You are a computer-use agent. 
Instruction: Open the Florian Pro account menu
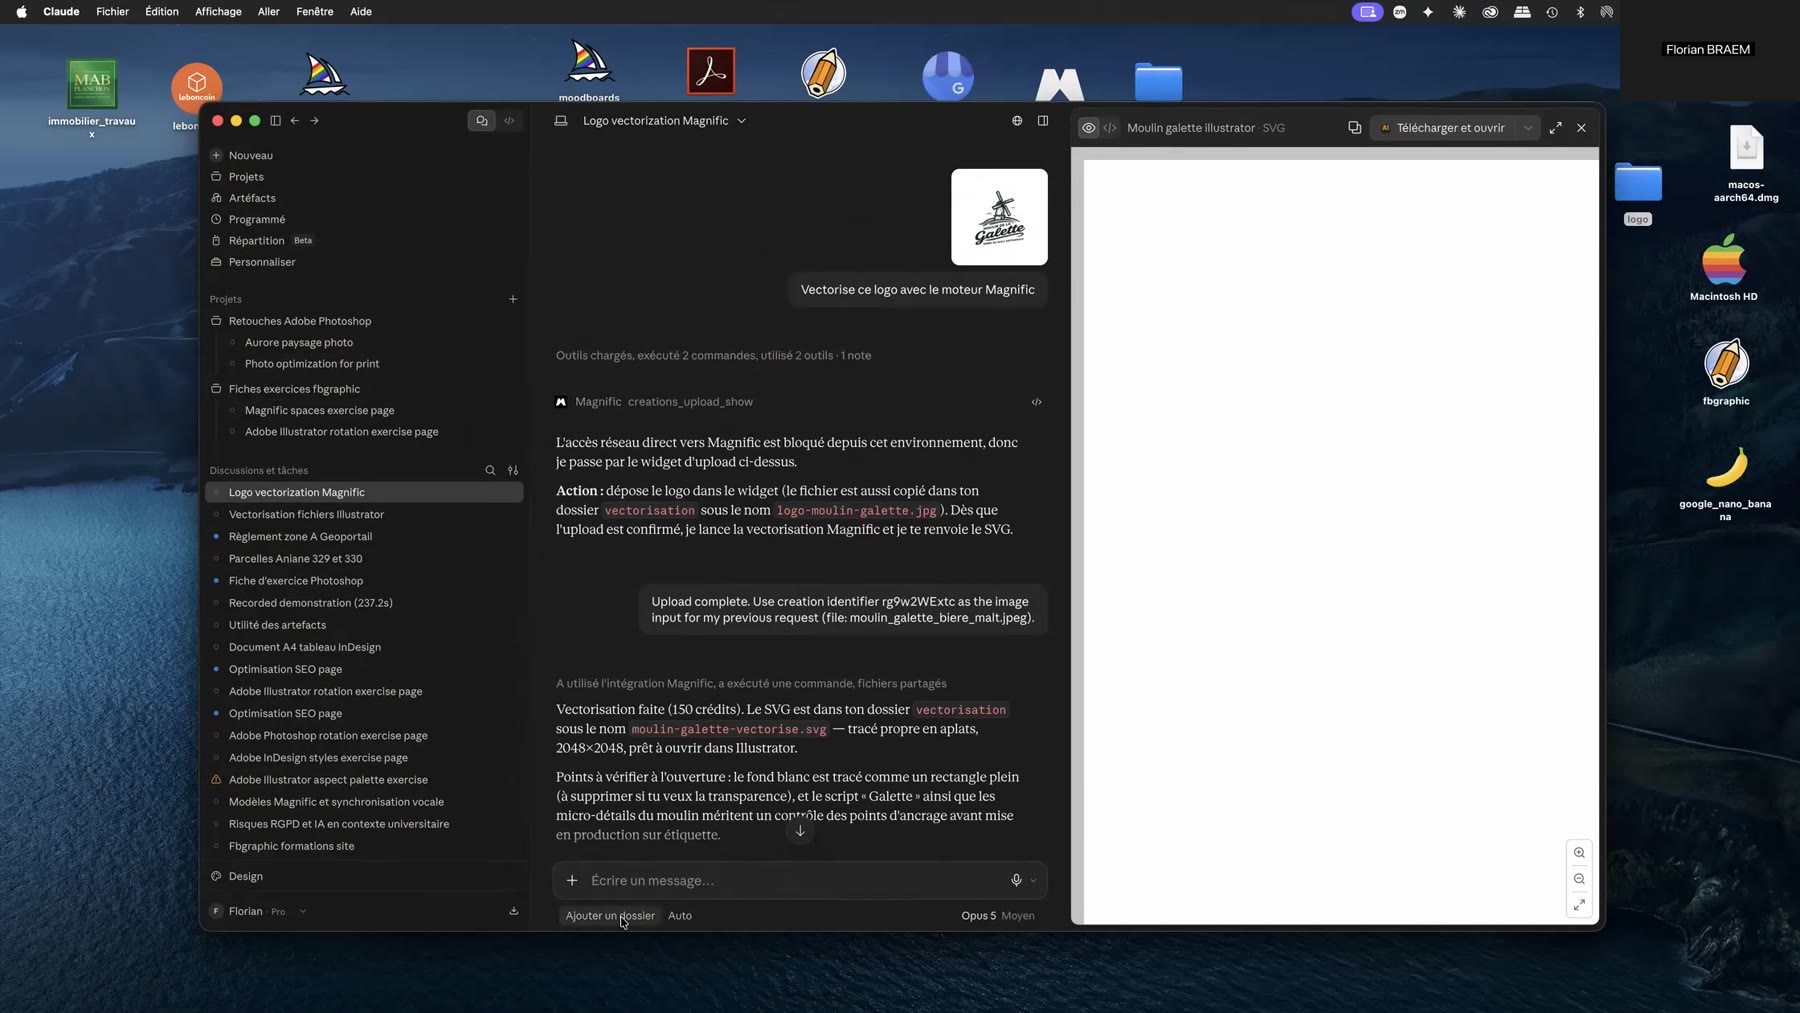coord(259,912)
